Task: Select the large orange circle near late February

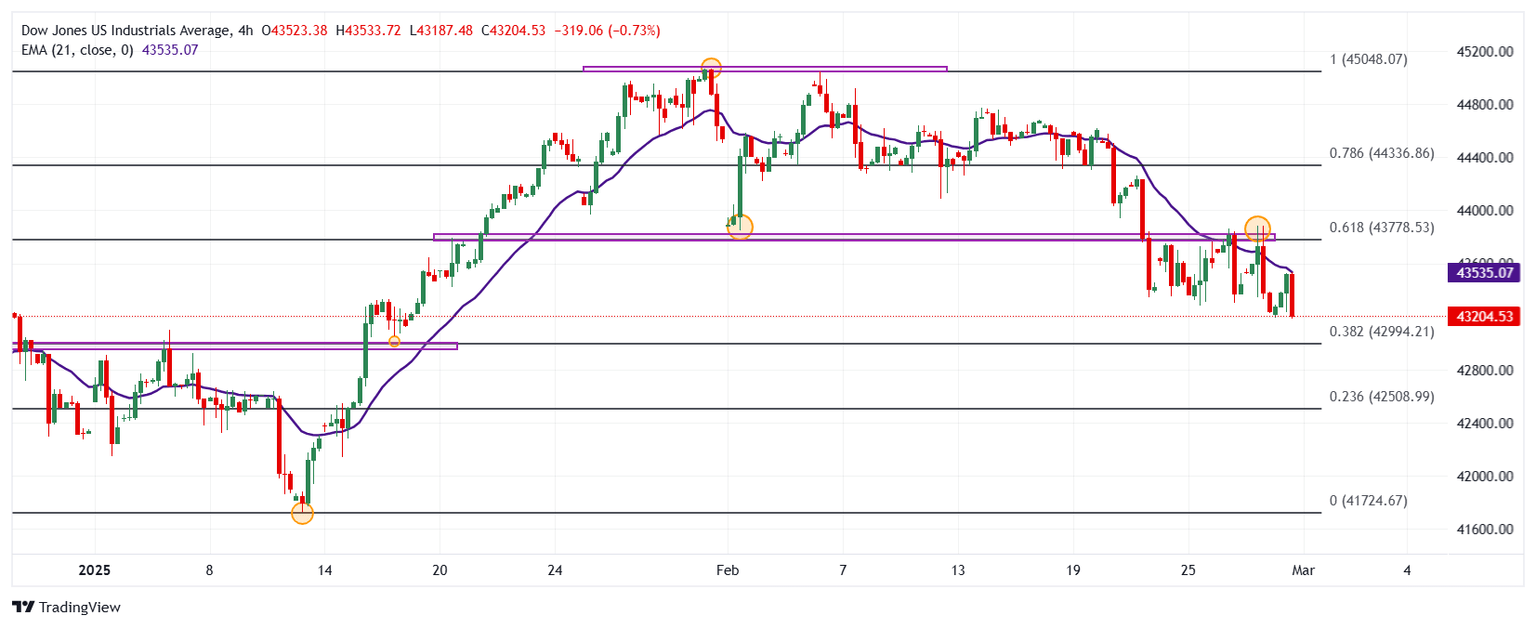Action: click(1258, 227)
